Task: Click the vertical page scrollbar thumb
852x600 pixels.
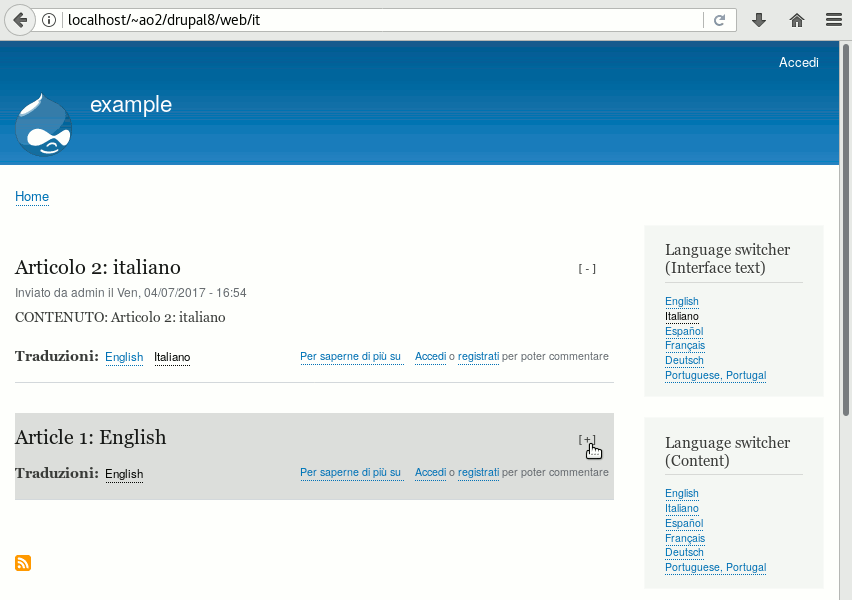Action: (845, 228)
